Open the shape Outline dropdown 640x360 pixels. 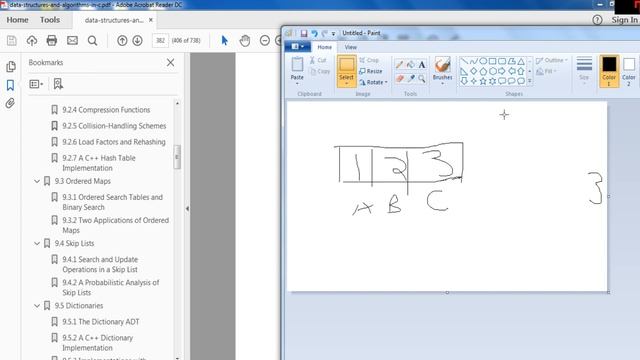coord(552,60)
